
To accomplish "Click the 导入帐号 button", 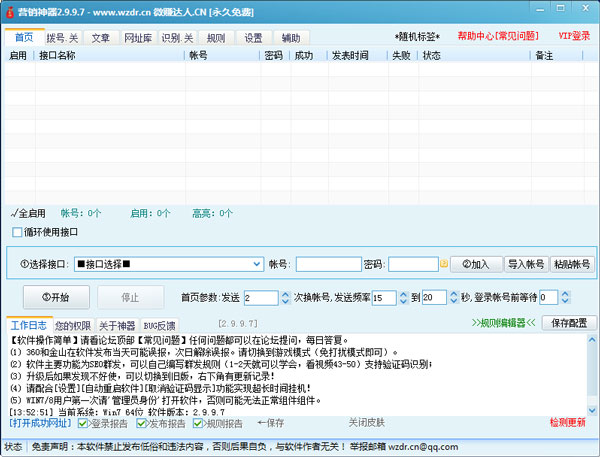I will click(526, 264).
